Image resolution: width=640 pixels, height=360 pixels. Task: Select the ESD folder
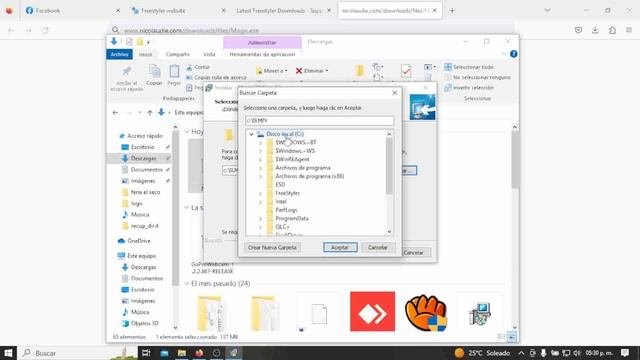click(280, 185)
